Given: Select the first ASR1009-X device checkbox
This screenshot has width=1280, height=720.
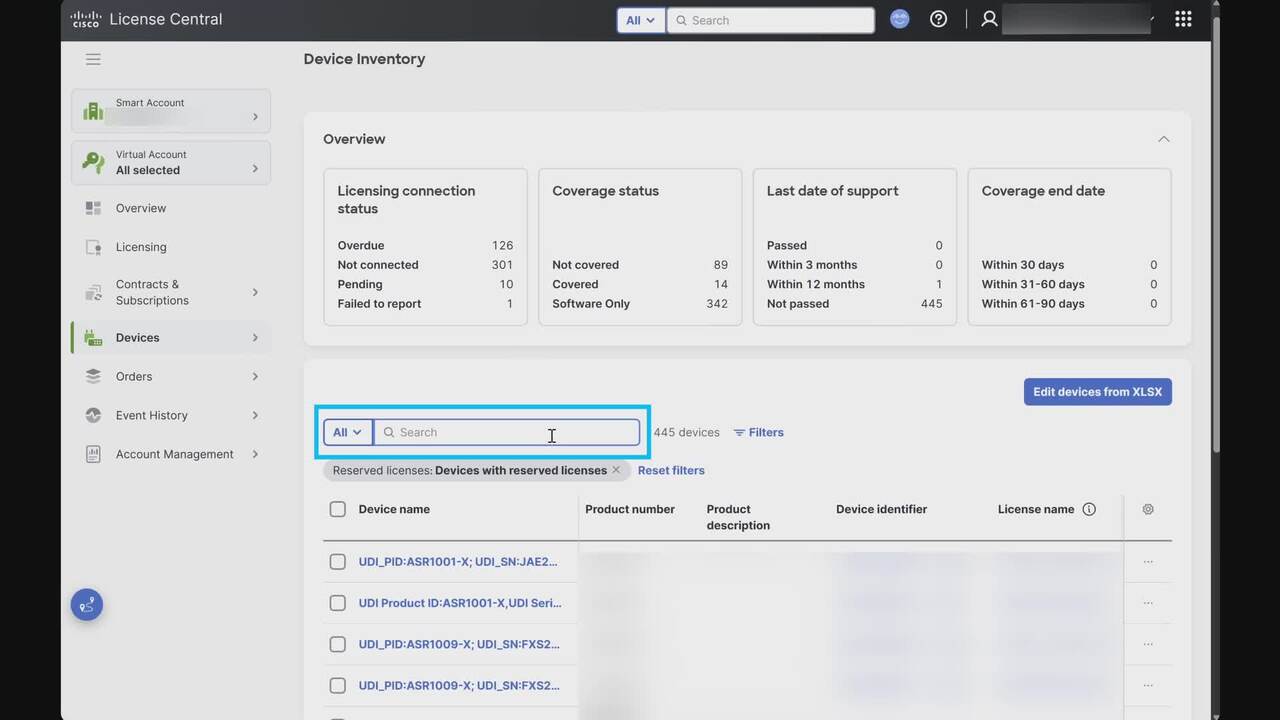Looking at the screenshot, I should point(338,644).
